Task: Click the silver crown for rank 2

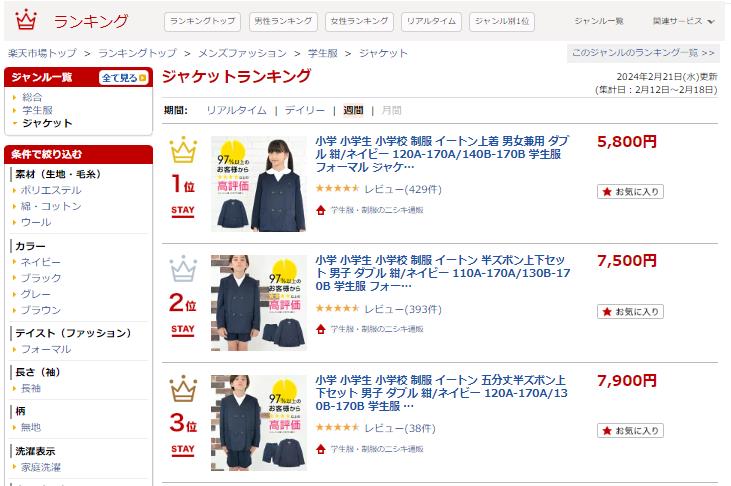Action: tap(183, 269)
